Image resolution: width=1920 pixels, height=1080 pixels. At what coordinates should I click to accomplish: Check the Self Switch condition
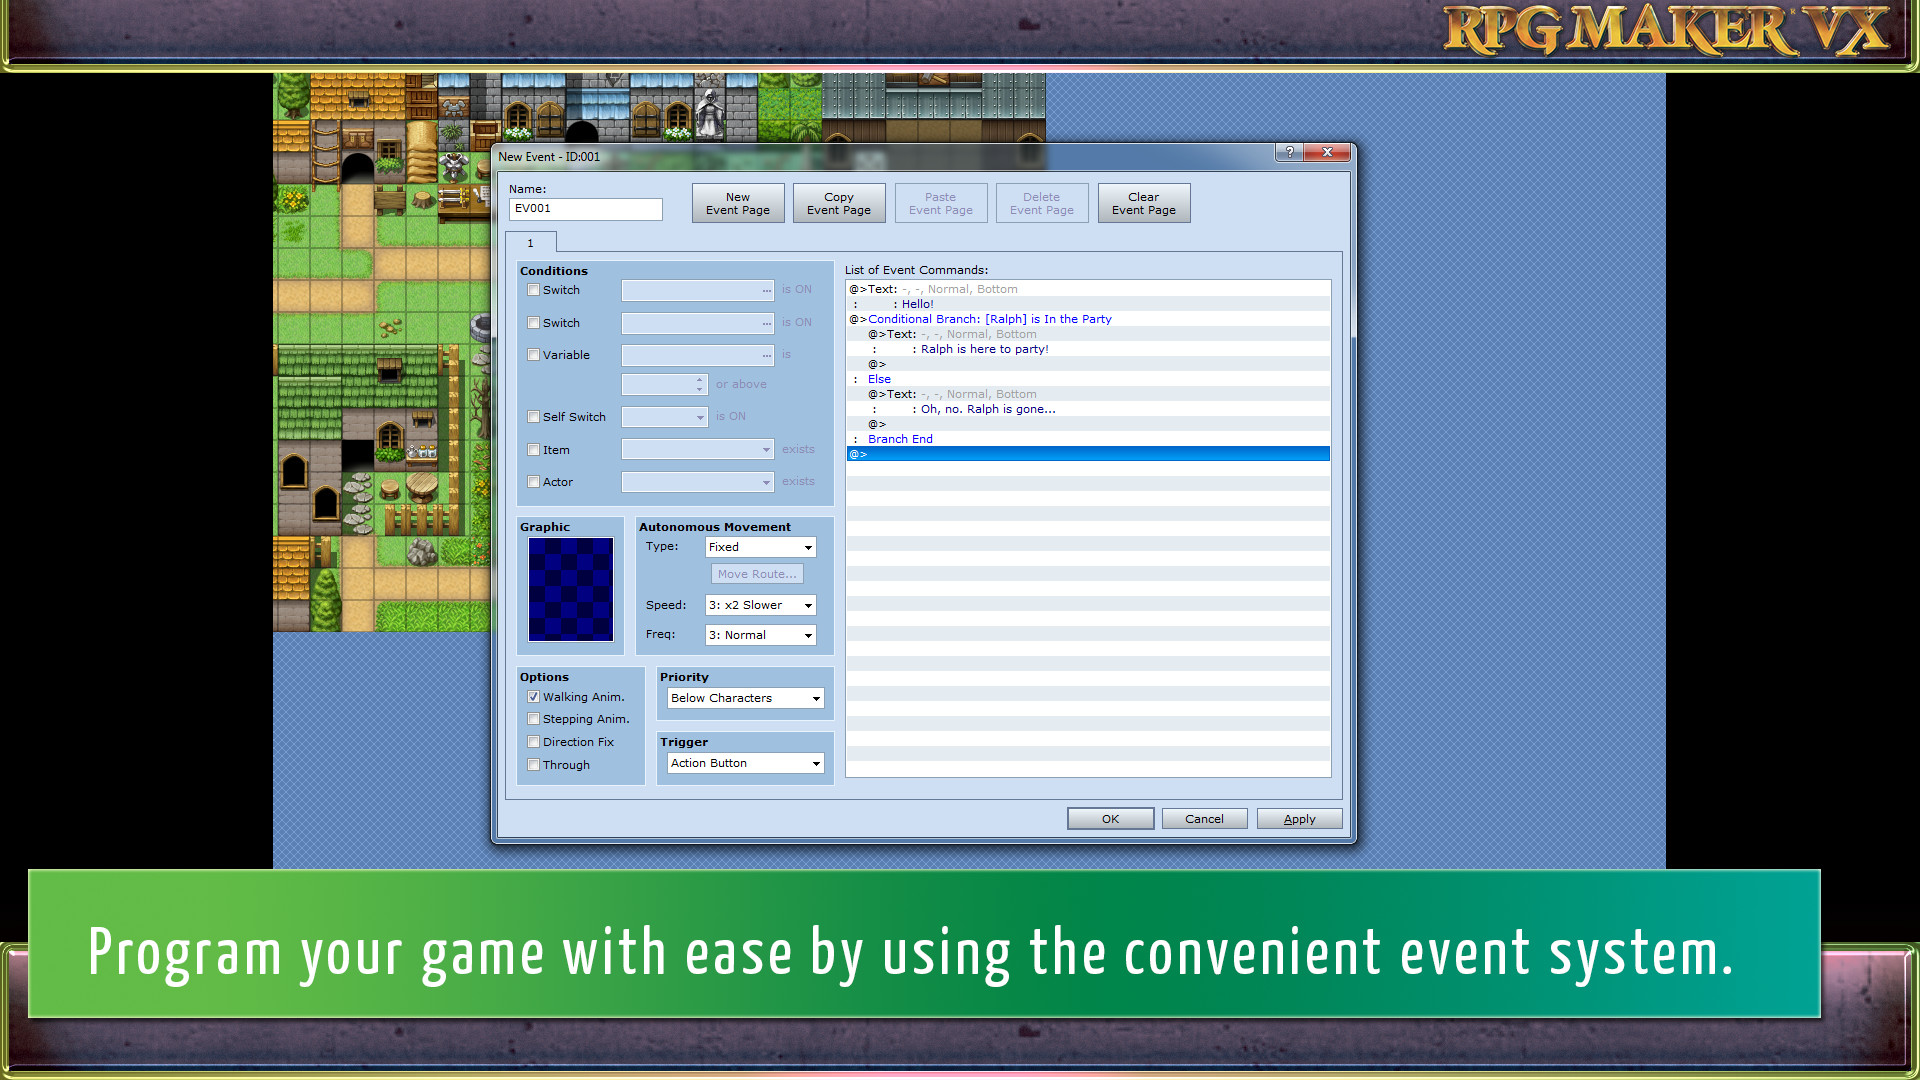pyautogui.click(x=534, y=416)
